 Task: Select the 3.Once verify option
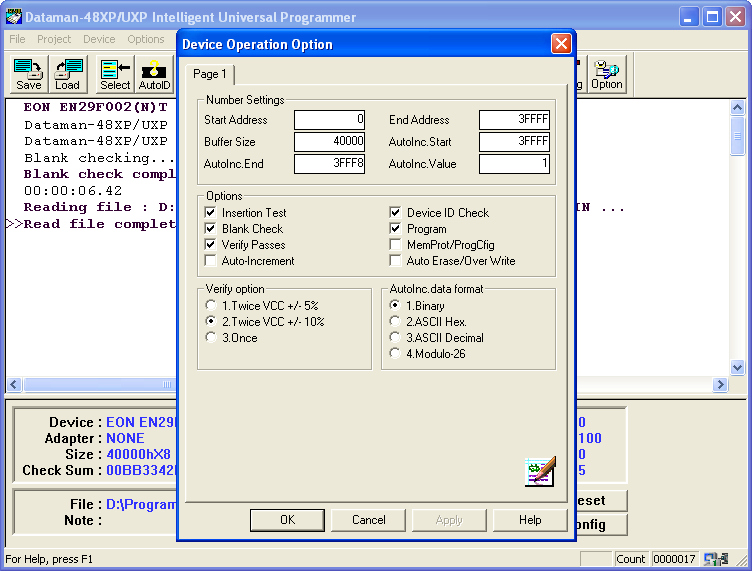point(210,338)
